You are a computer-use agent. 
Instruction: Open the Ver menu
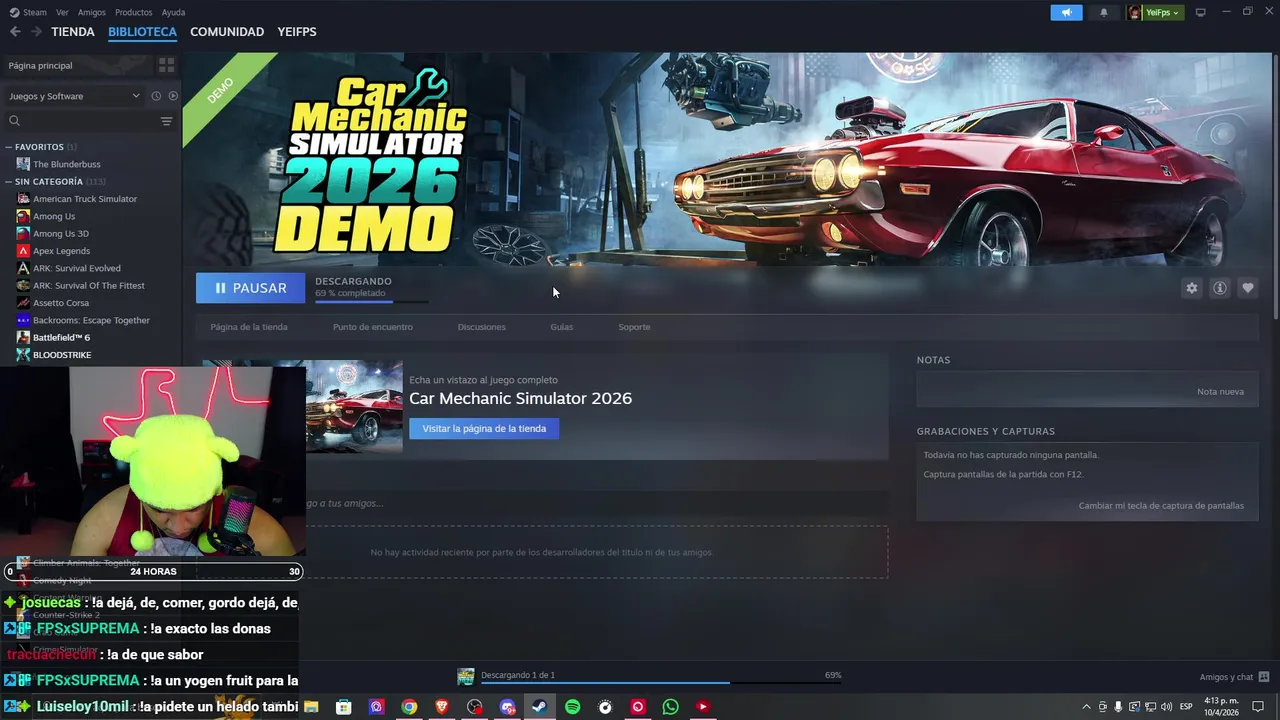[62, 12]
